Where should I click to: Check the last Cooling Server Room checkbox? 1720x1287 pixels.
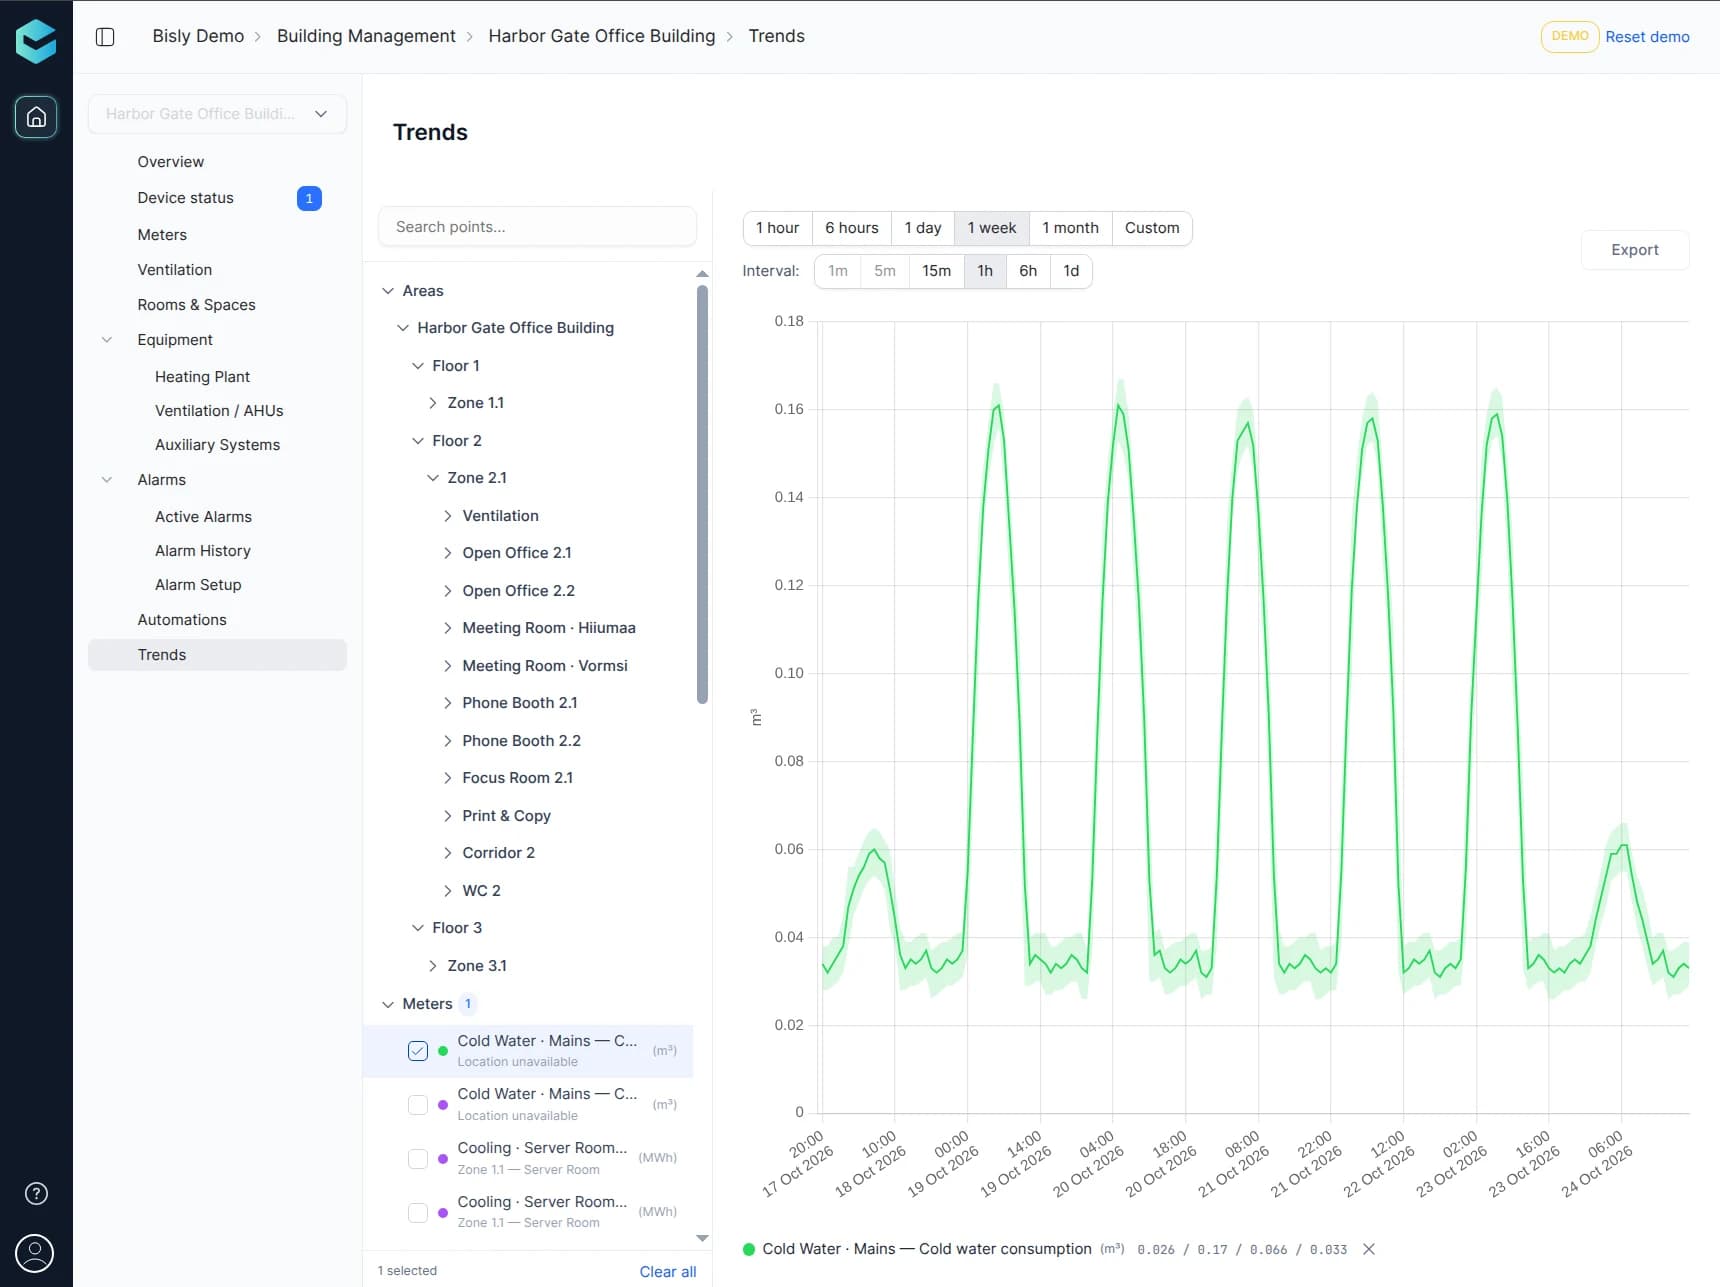(x=418, y=1212)
